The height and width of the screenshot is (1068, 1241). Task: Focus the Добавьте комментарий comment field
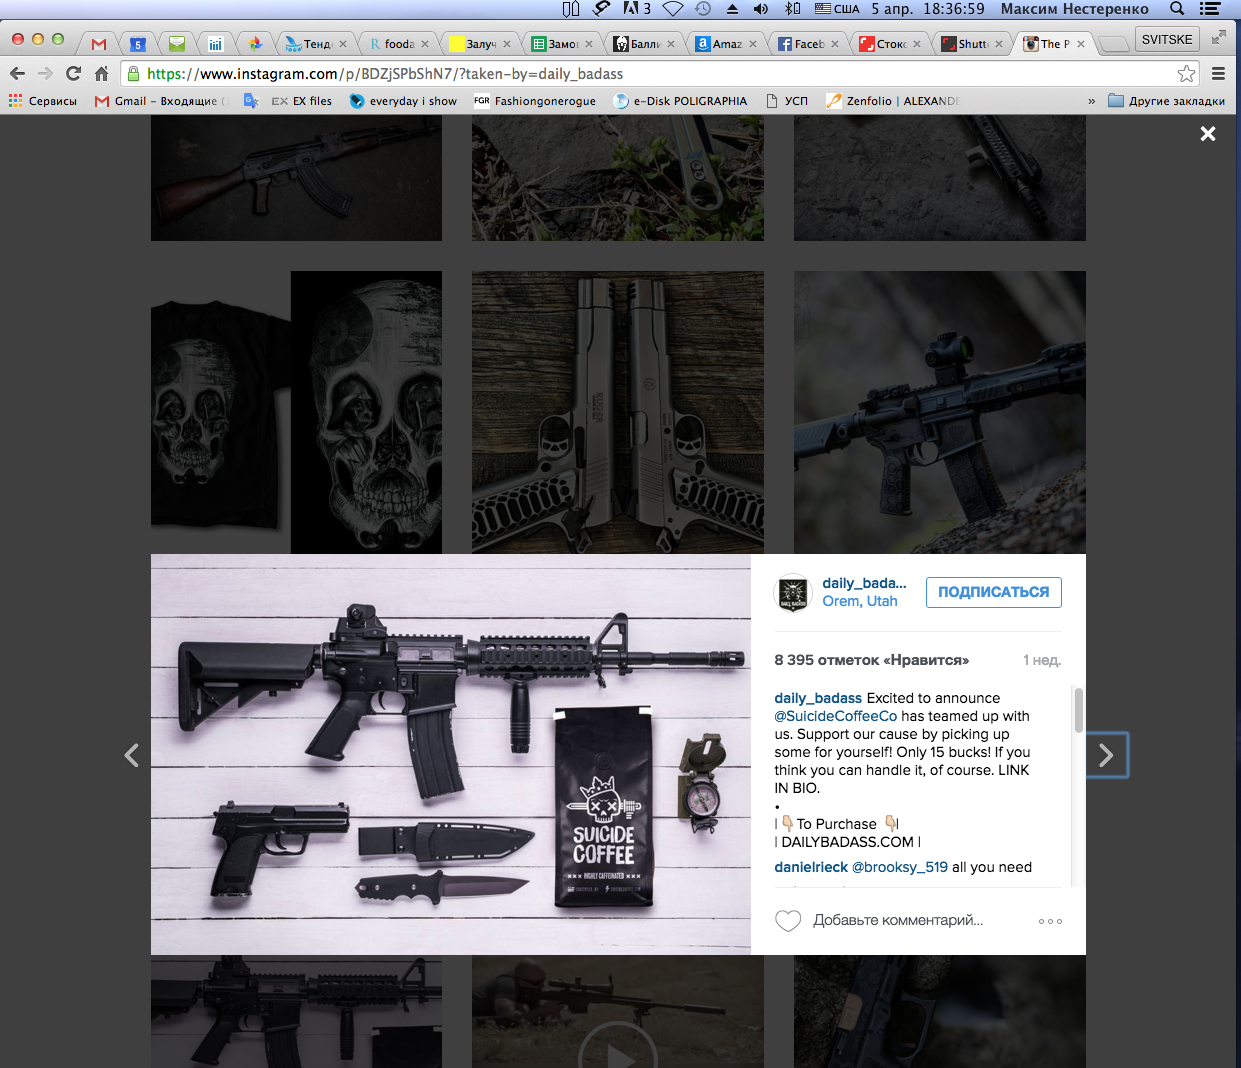coord(898,920)
